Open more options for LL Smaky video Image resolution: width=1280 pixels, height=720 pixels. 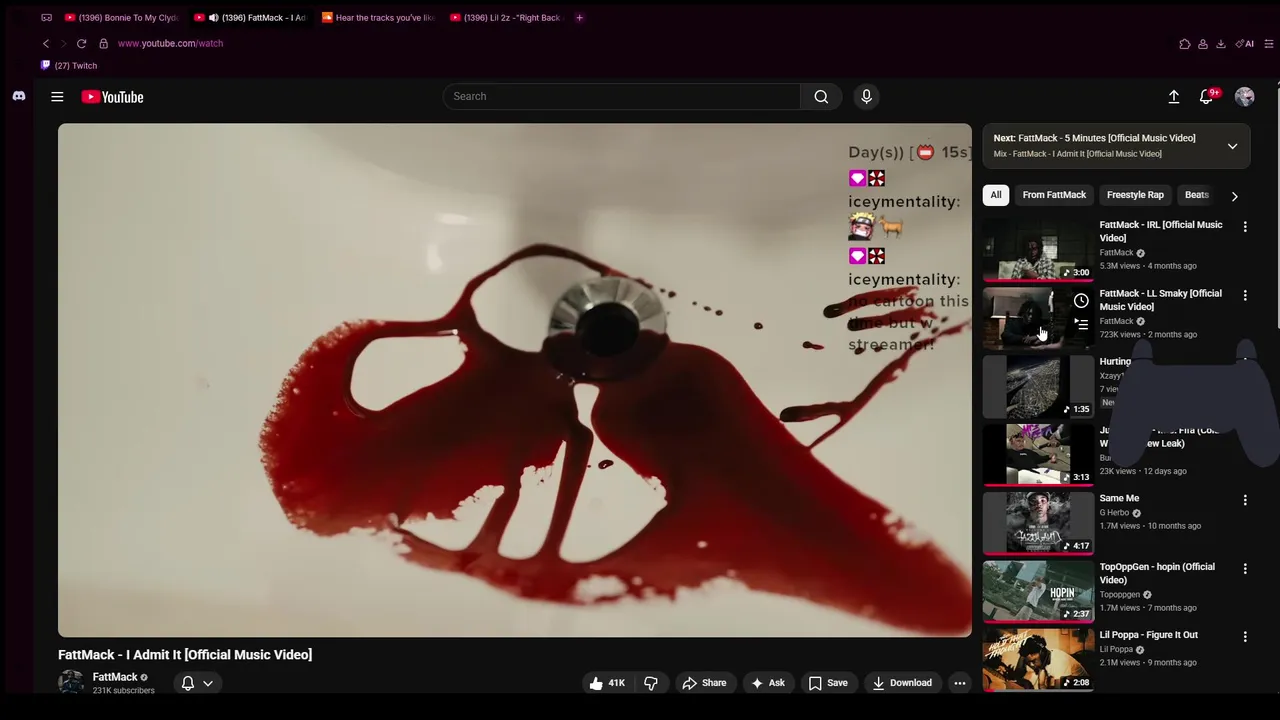coord(1245,296)
